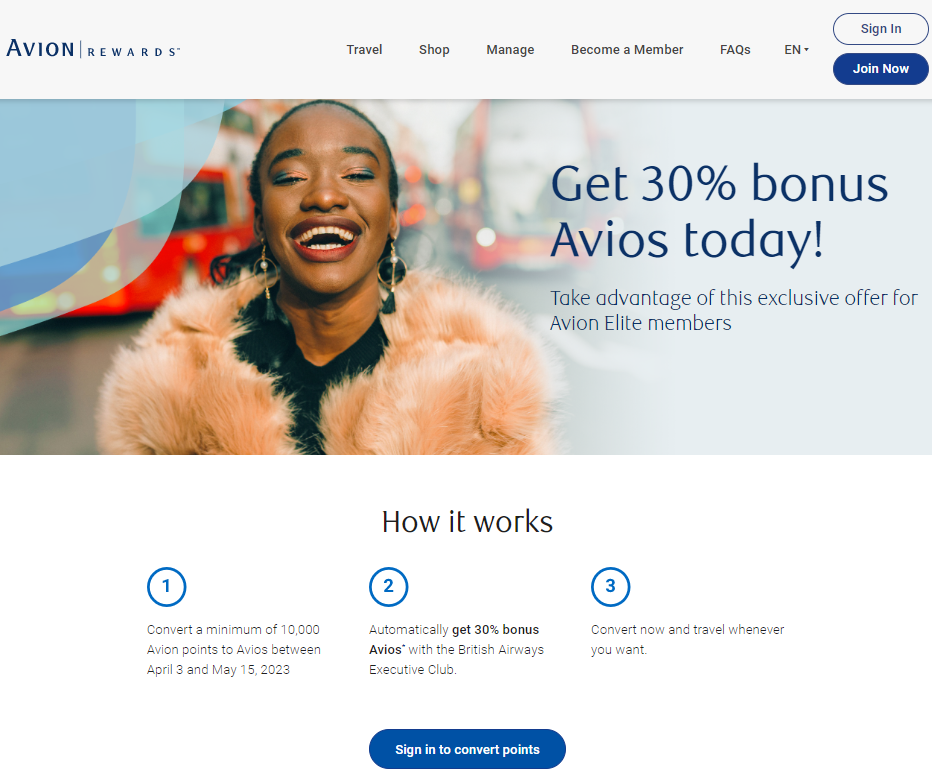Click the April 3 and May 15 date text
Viewport: 932px width, 777px height.
pos(218,669)
